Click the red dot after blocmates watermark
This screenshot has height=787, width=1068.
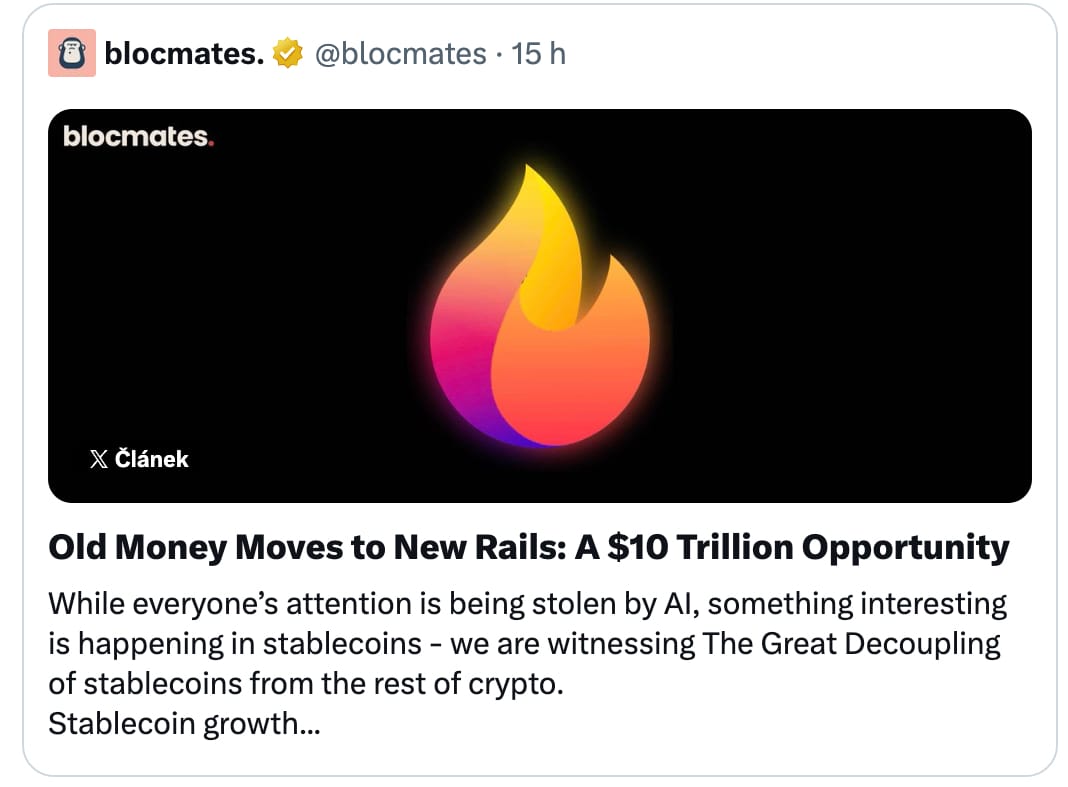(x=211, y=143)
